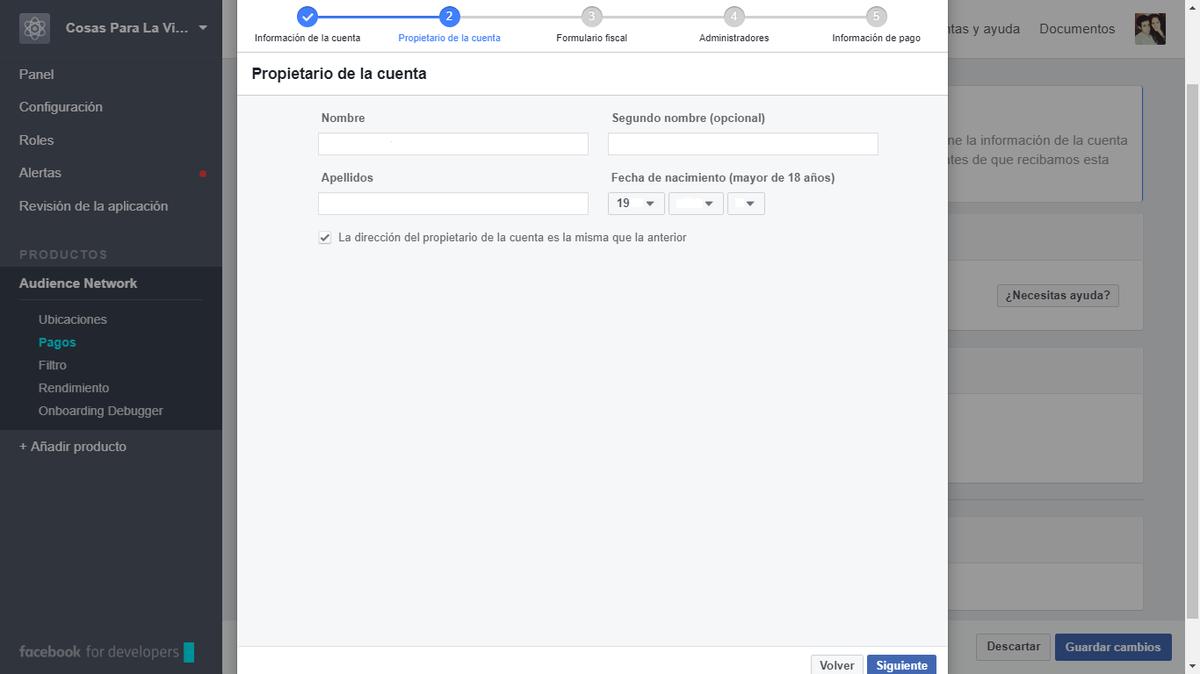Click the Siguiente button

point(901,664)
